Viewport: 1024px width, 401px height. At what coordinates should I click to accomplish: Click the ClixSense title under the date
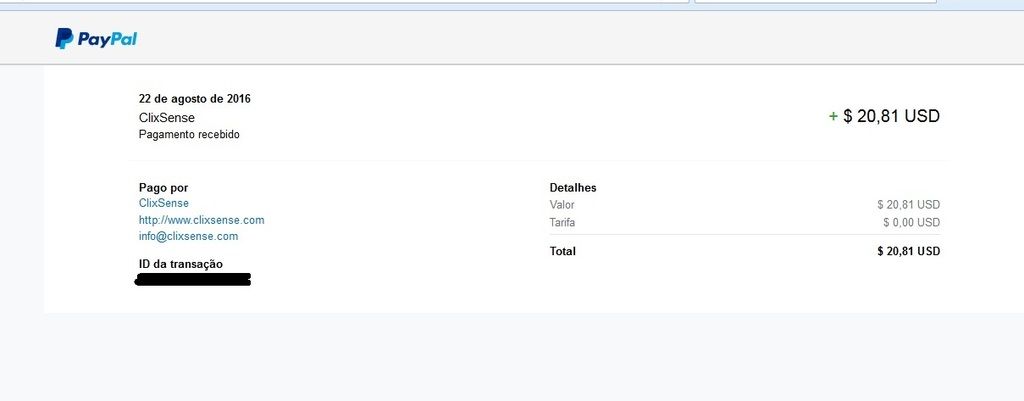167,118
